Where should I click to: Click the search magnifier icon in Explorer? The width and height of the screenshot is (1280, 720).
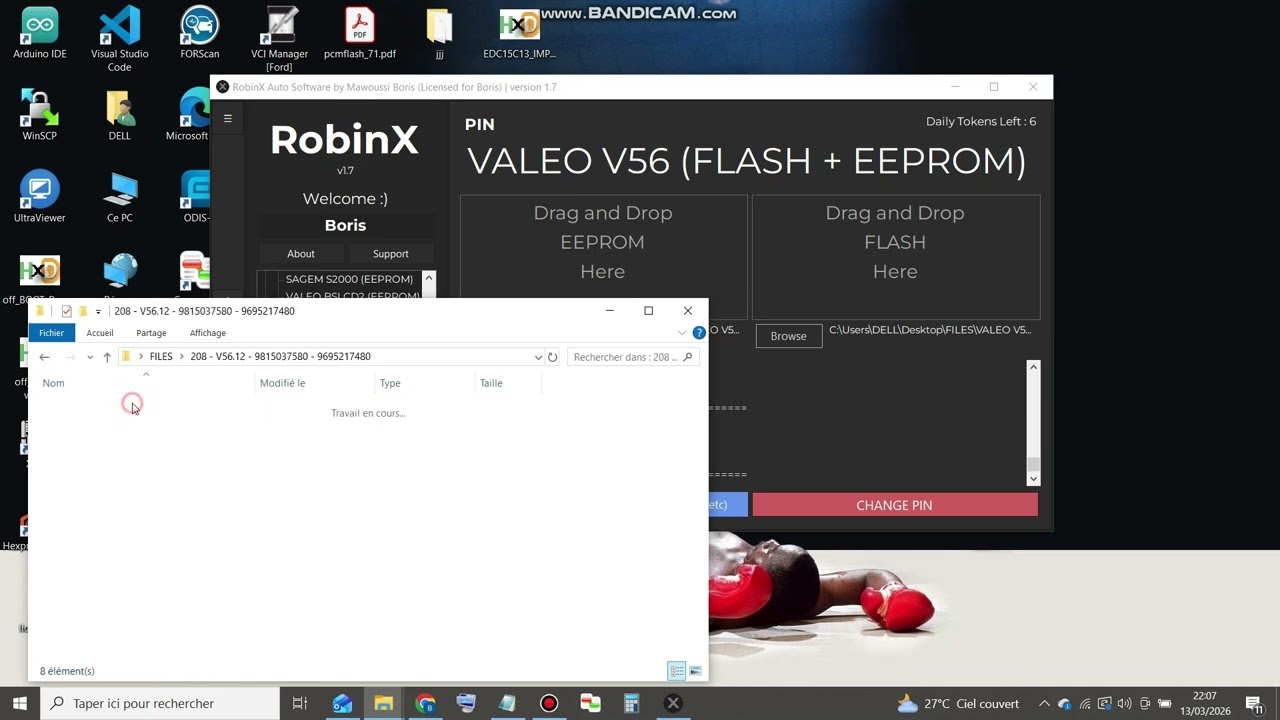click(x=688, y=357)
